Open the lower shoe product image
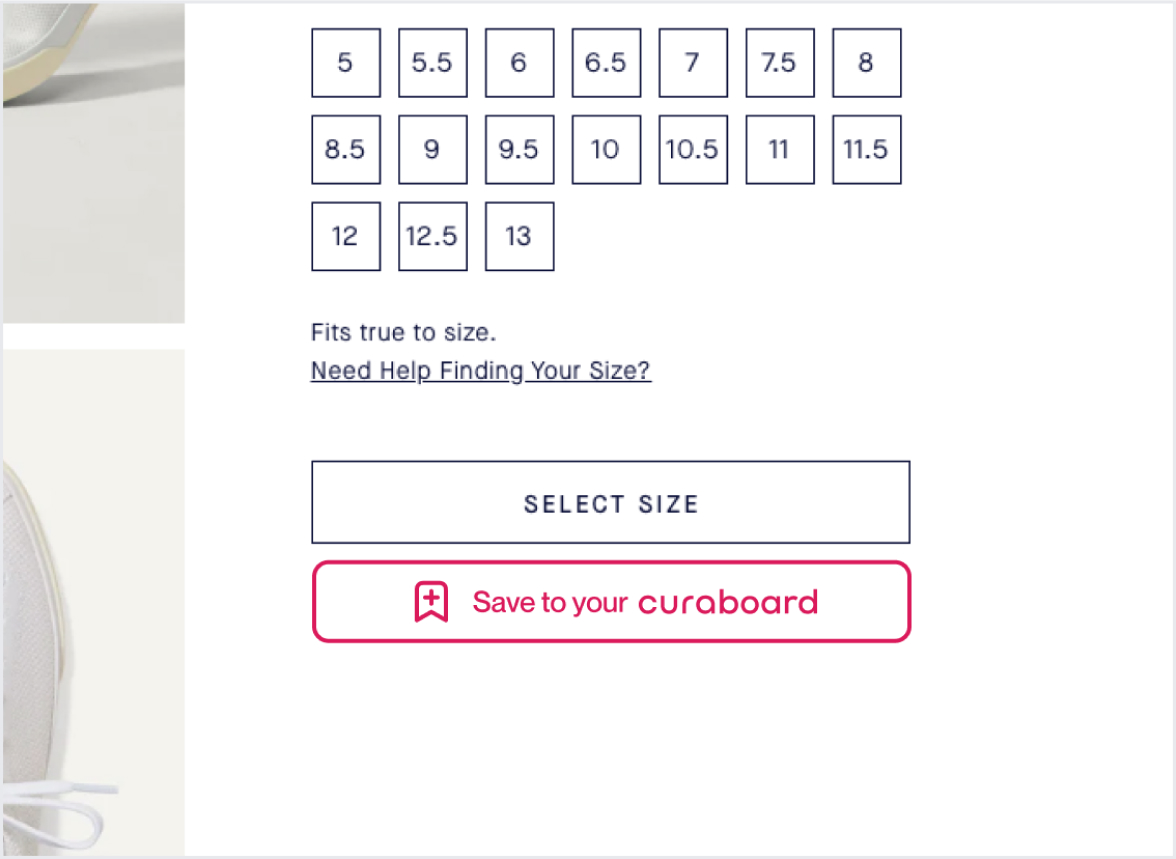The height and width of the screenshot is (859, 1176). point(94,602)
